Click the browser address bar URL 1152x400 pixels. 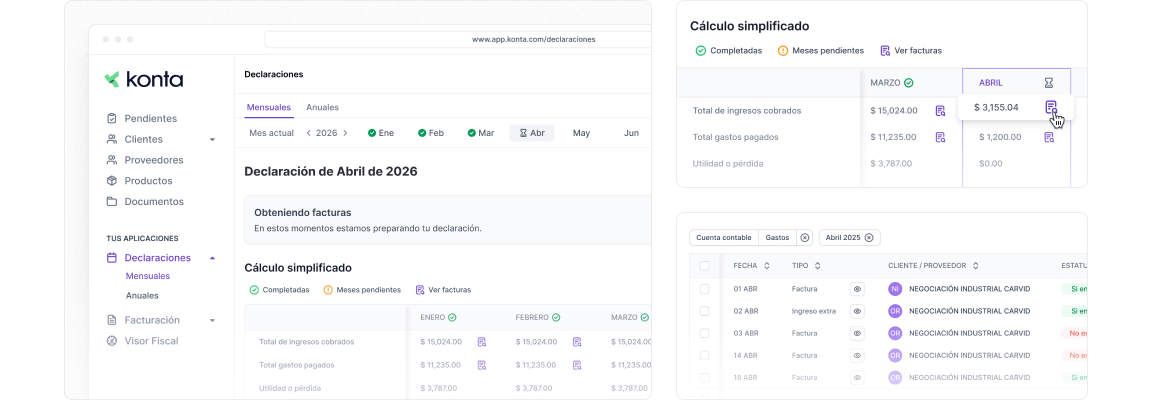533,40
